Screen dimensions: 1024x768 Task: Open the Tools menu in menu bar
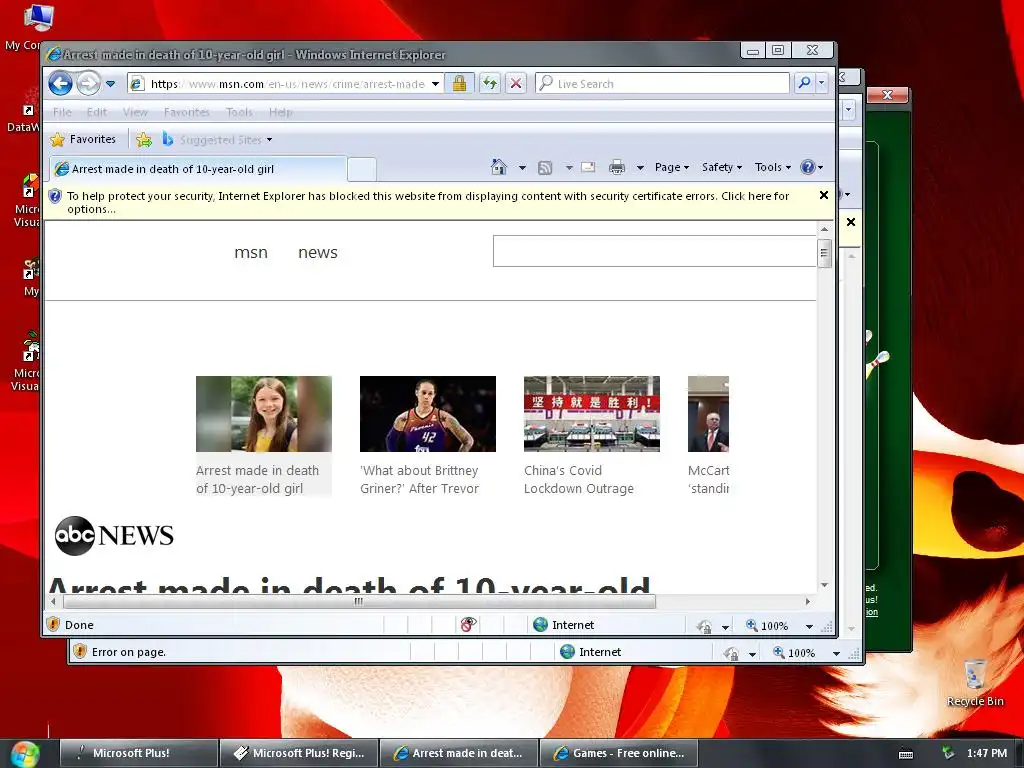(239, 112)
